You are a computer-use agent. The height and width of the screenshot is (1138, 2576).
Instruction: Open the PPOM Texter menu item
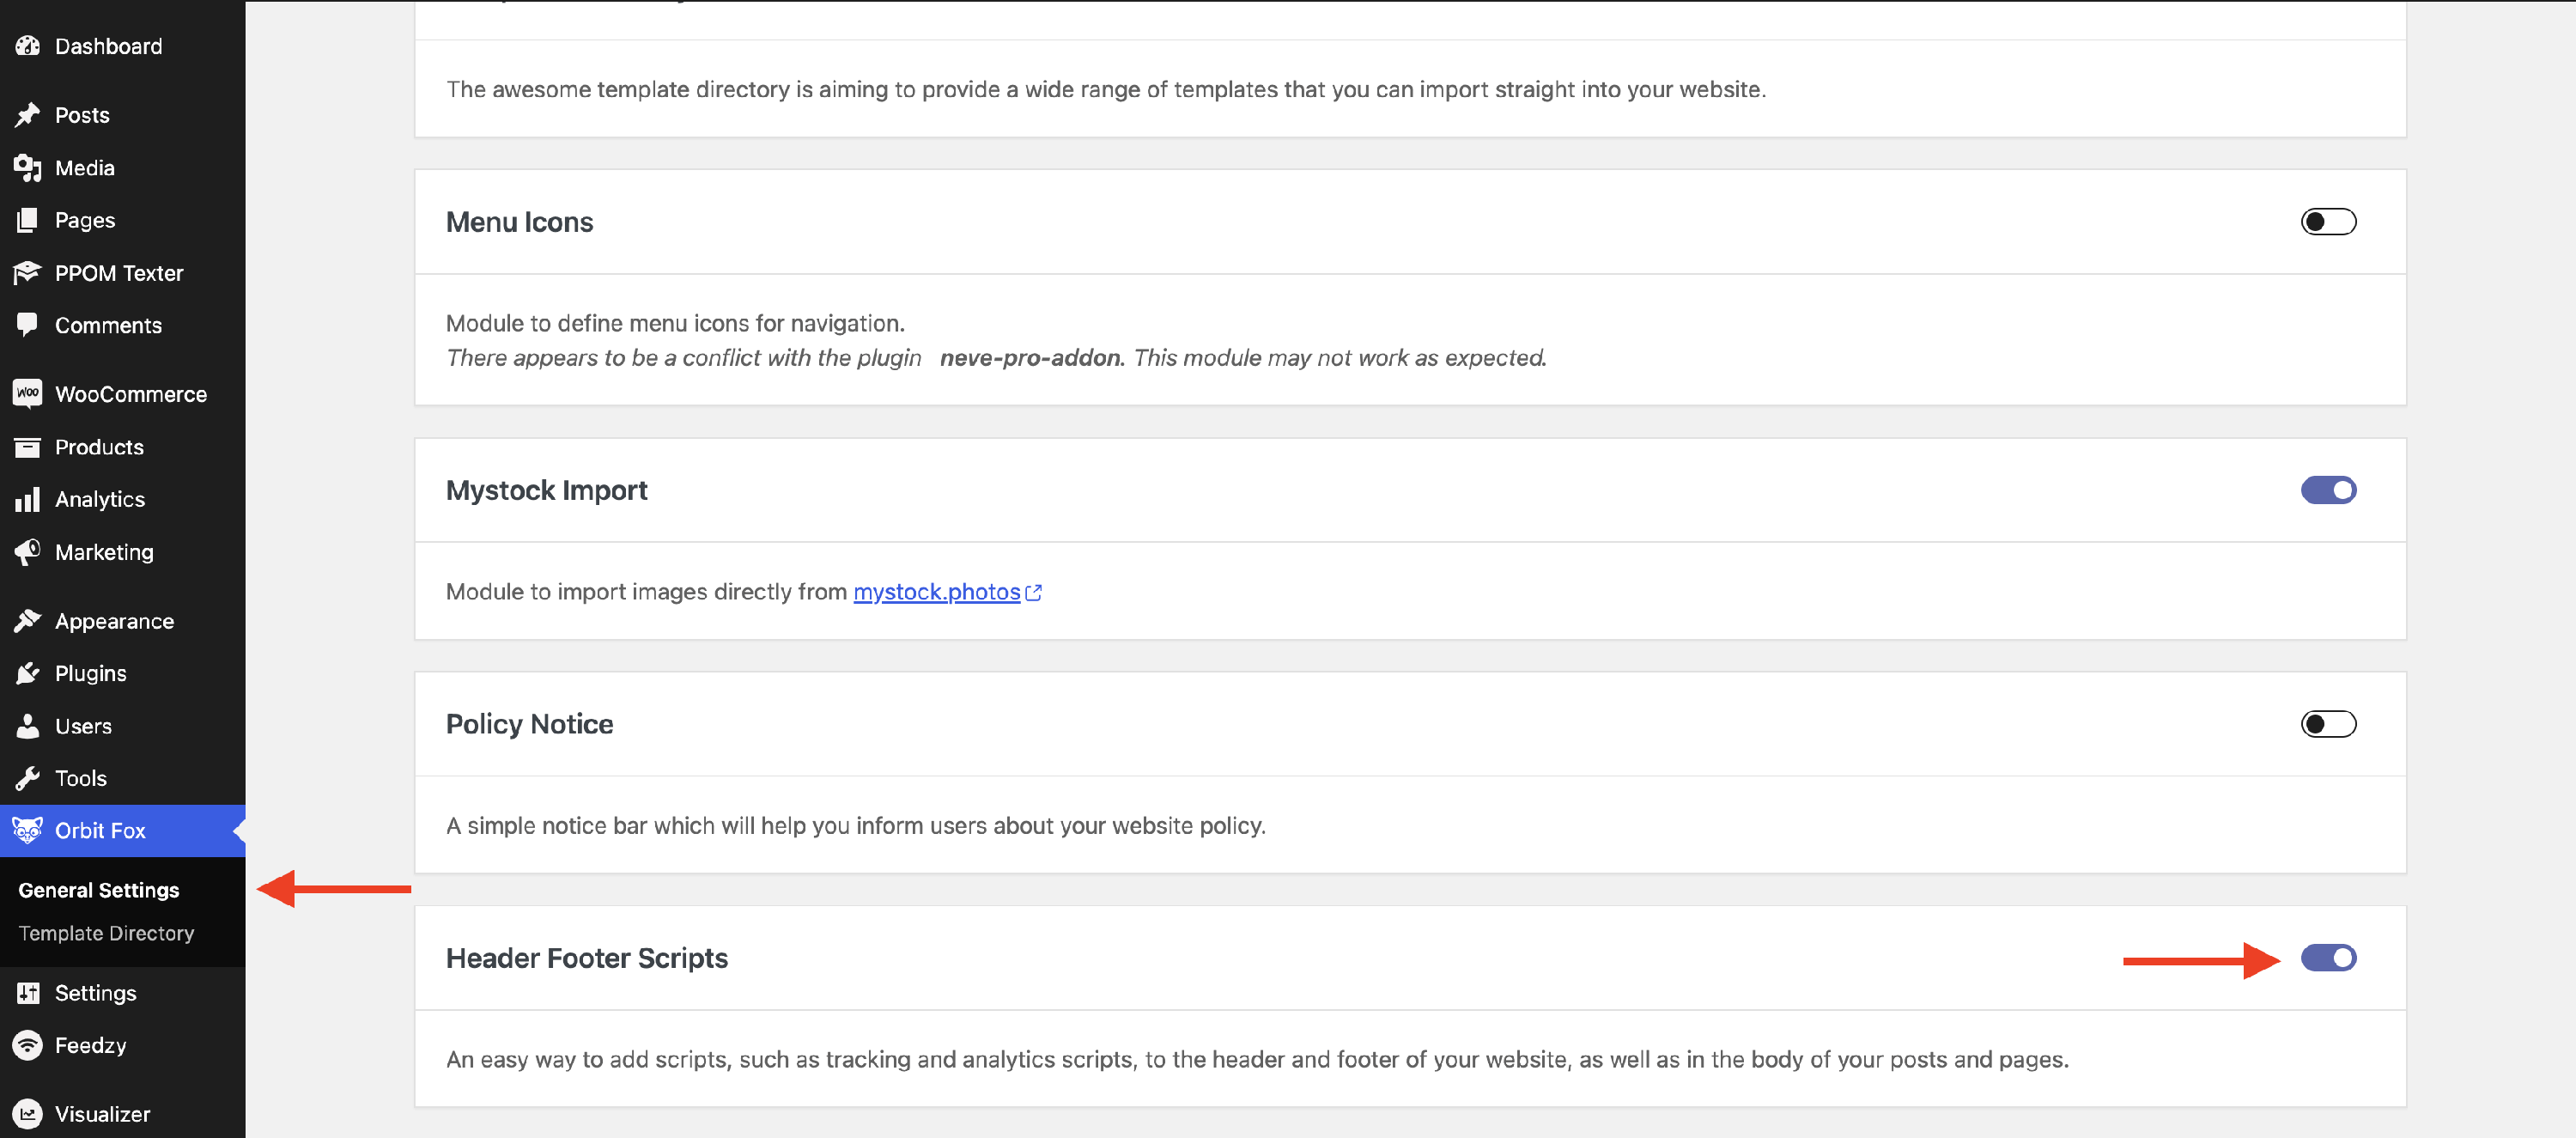(119, 273)
